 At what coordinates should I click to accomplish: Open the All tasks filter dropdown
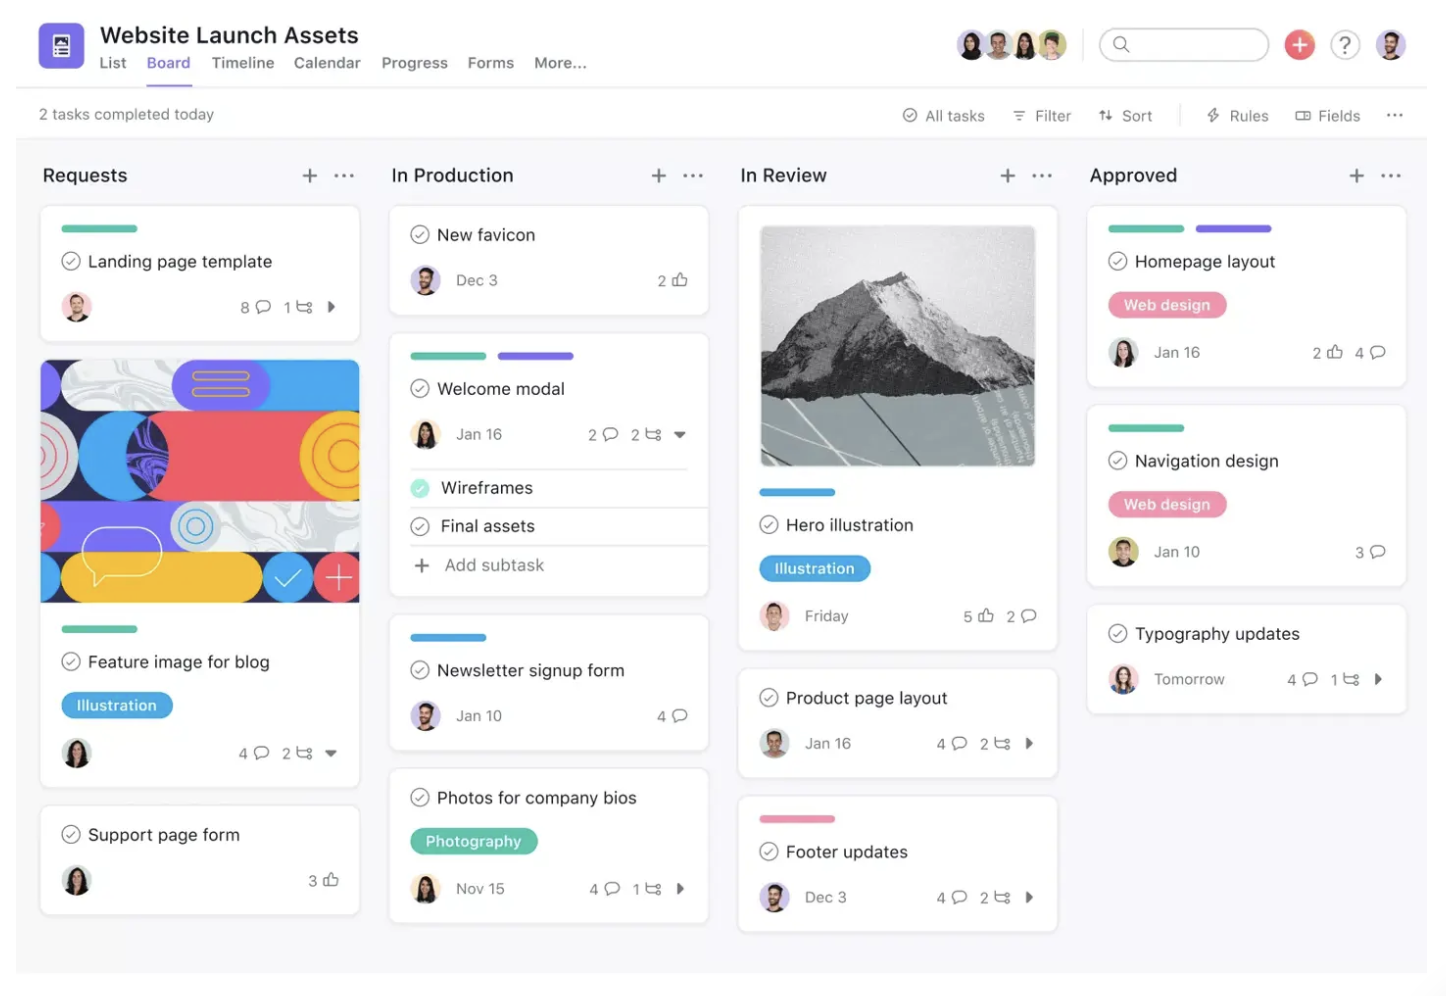click(x=943, y=116)
